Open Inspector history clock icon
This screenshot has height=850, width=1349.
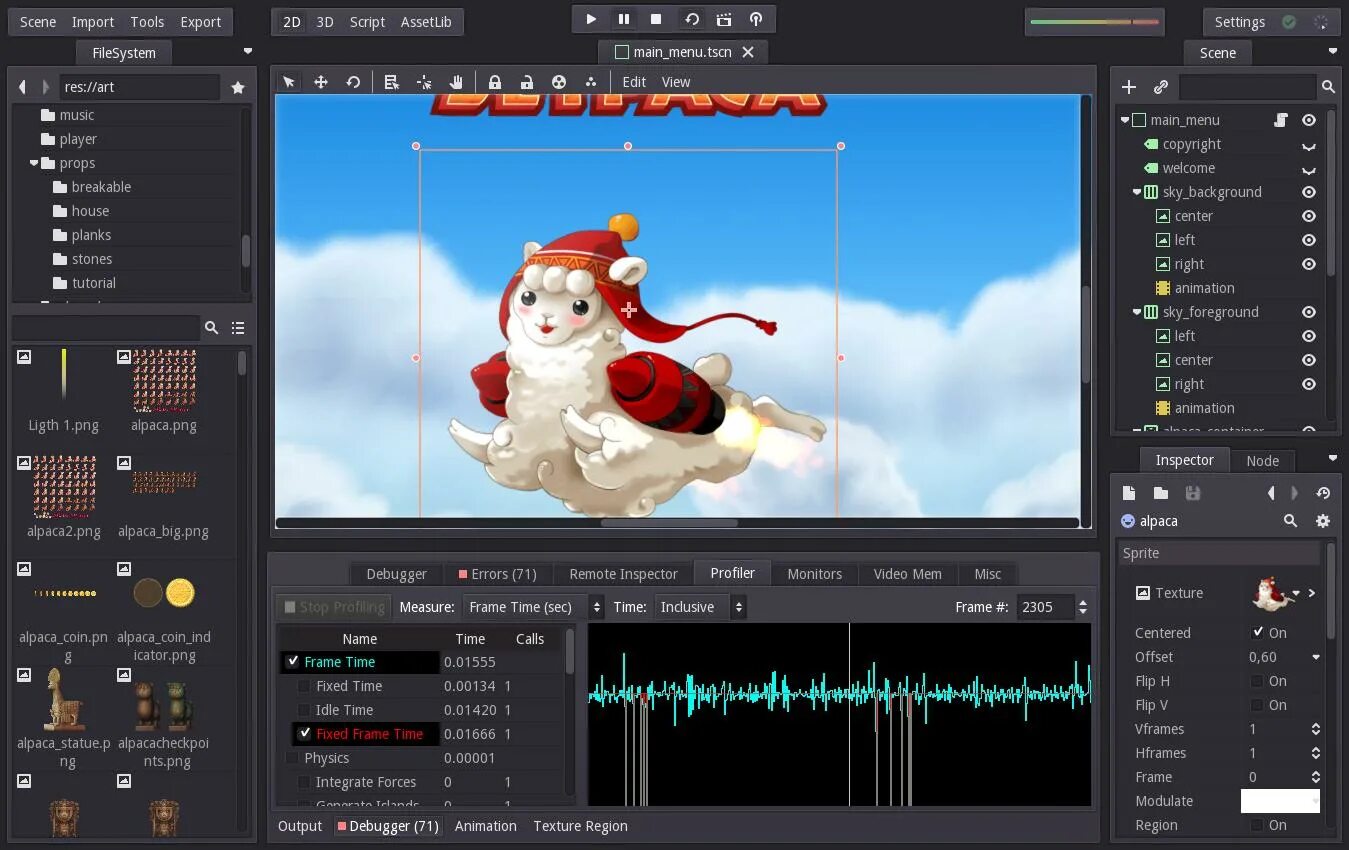[x=1323, y=493]
